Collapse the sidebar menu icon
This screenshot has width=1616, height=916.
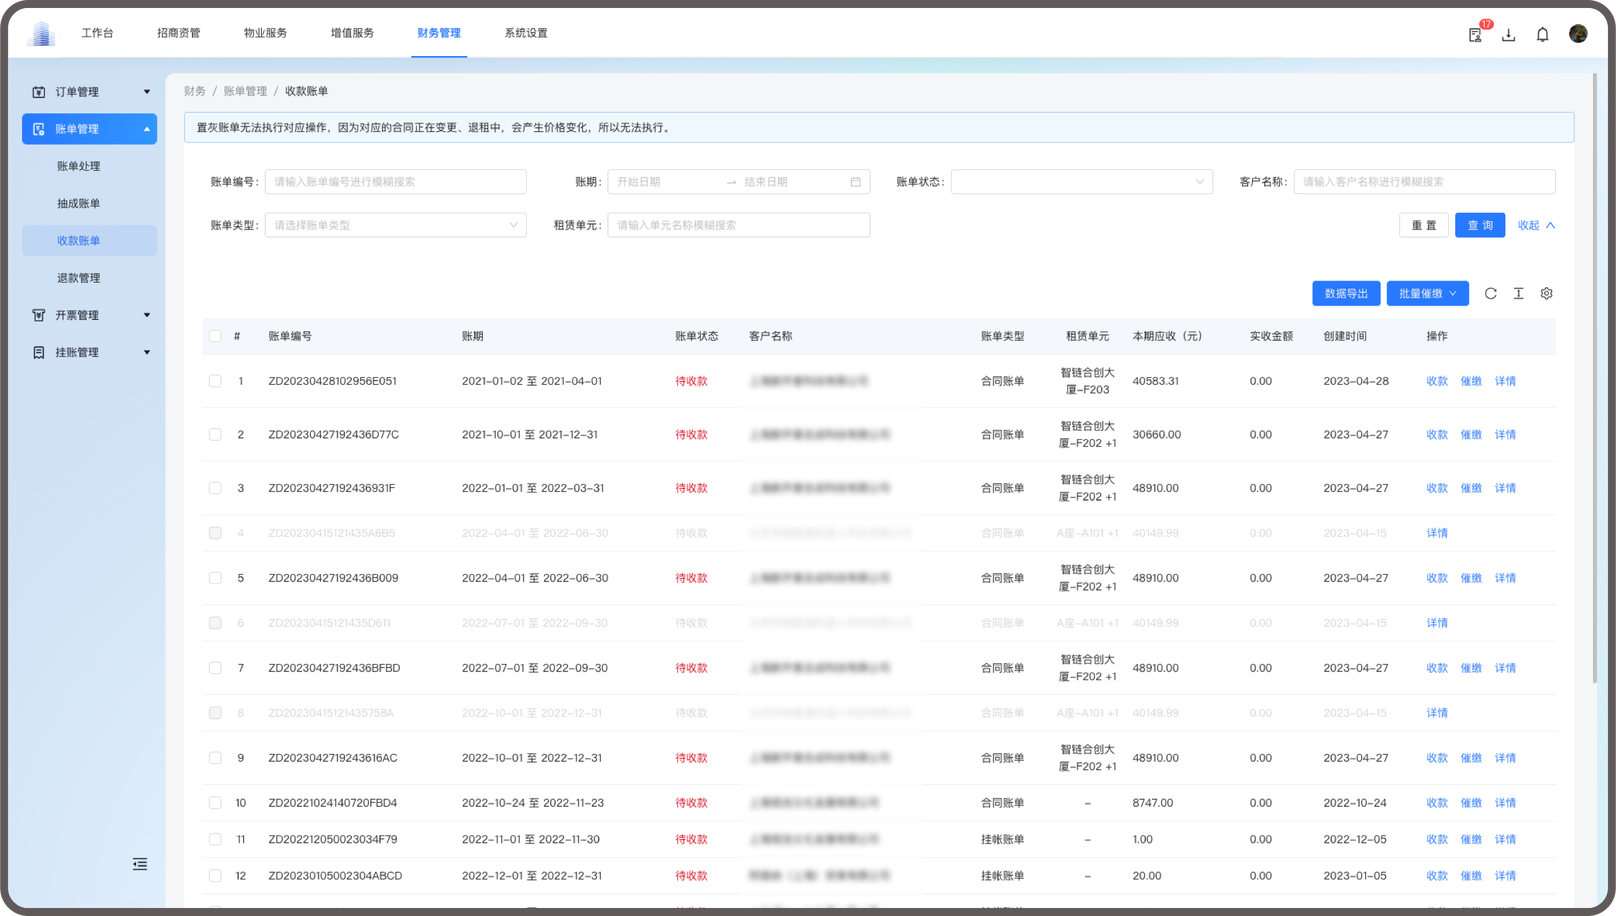click(x=140, y=864)
